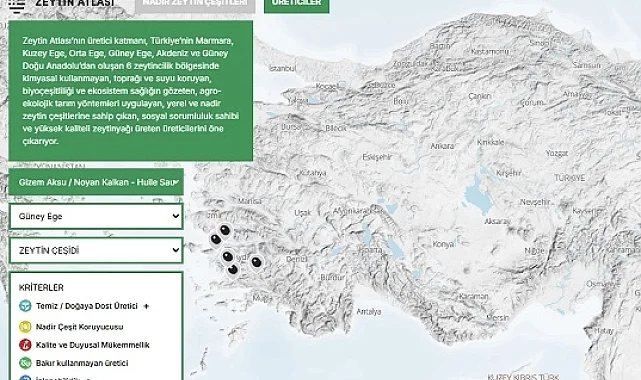Click the Samsun label on the map

pyautogui.click(x=587, y=65)
